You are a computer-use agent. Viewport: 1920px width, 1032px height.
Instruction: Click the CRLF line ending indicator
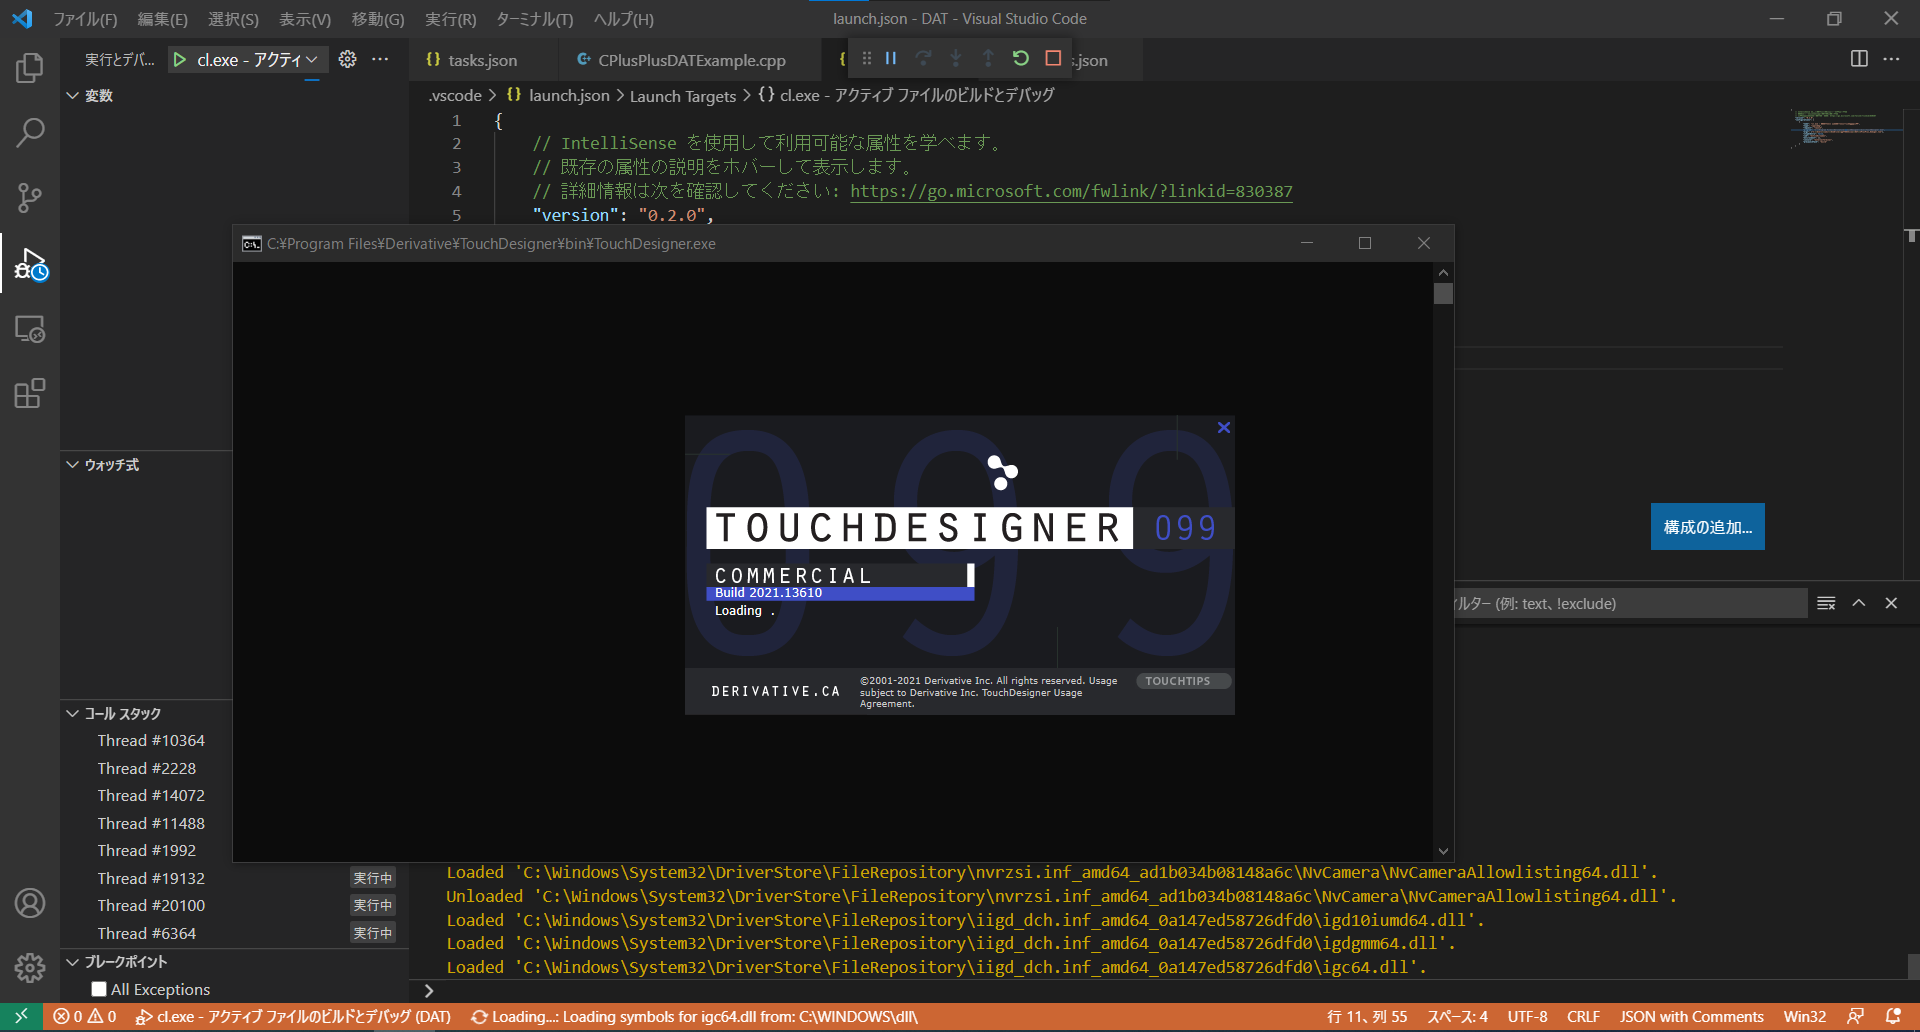point(1583,1017)
